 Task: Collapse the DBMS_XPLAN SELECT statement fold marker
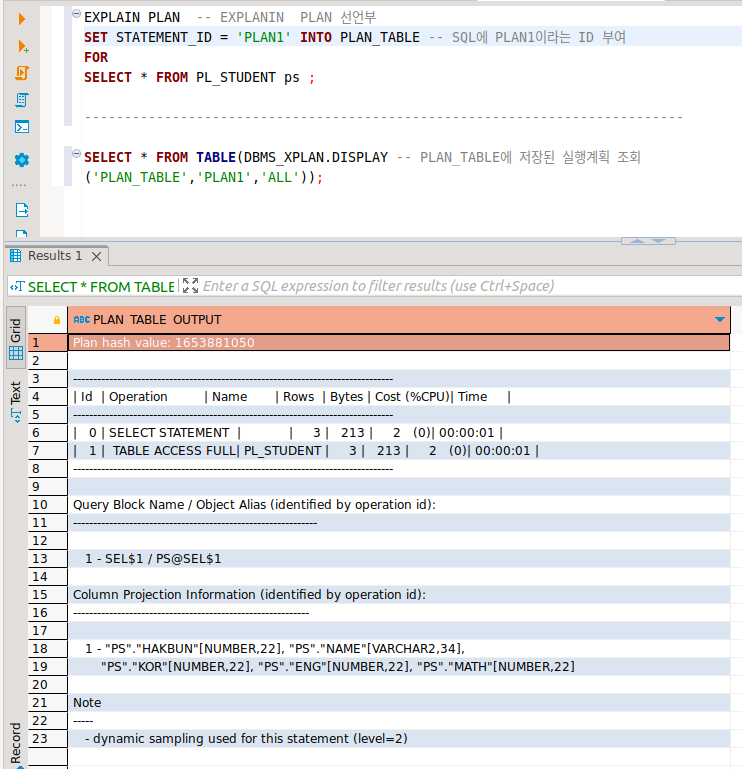[77, 154]
